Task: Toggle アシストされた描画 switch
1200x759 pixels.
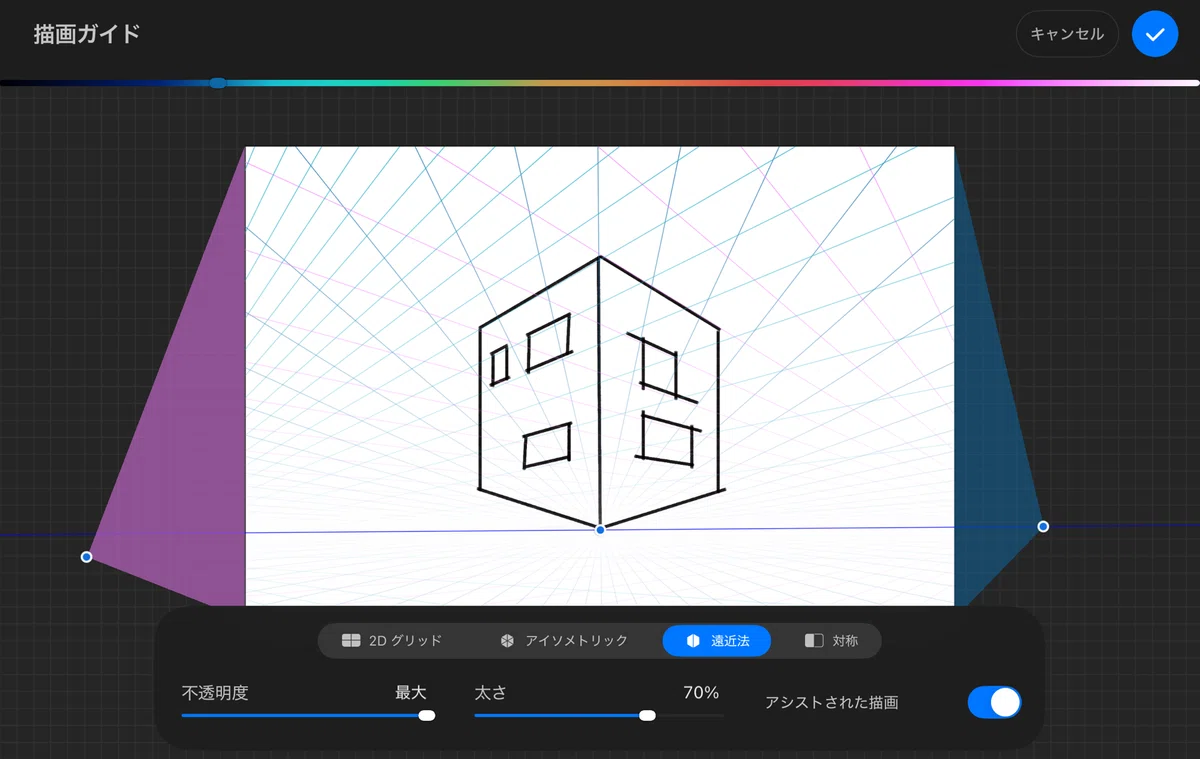Action: (994, 702)
